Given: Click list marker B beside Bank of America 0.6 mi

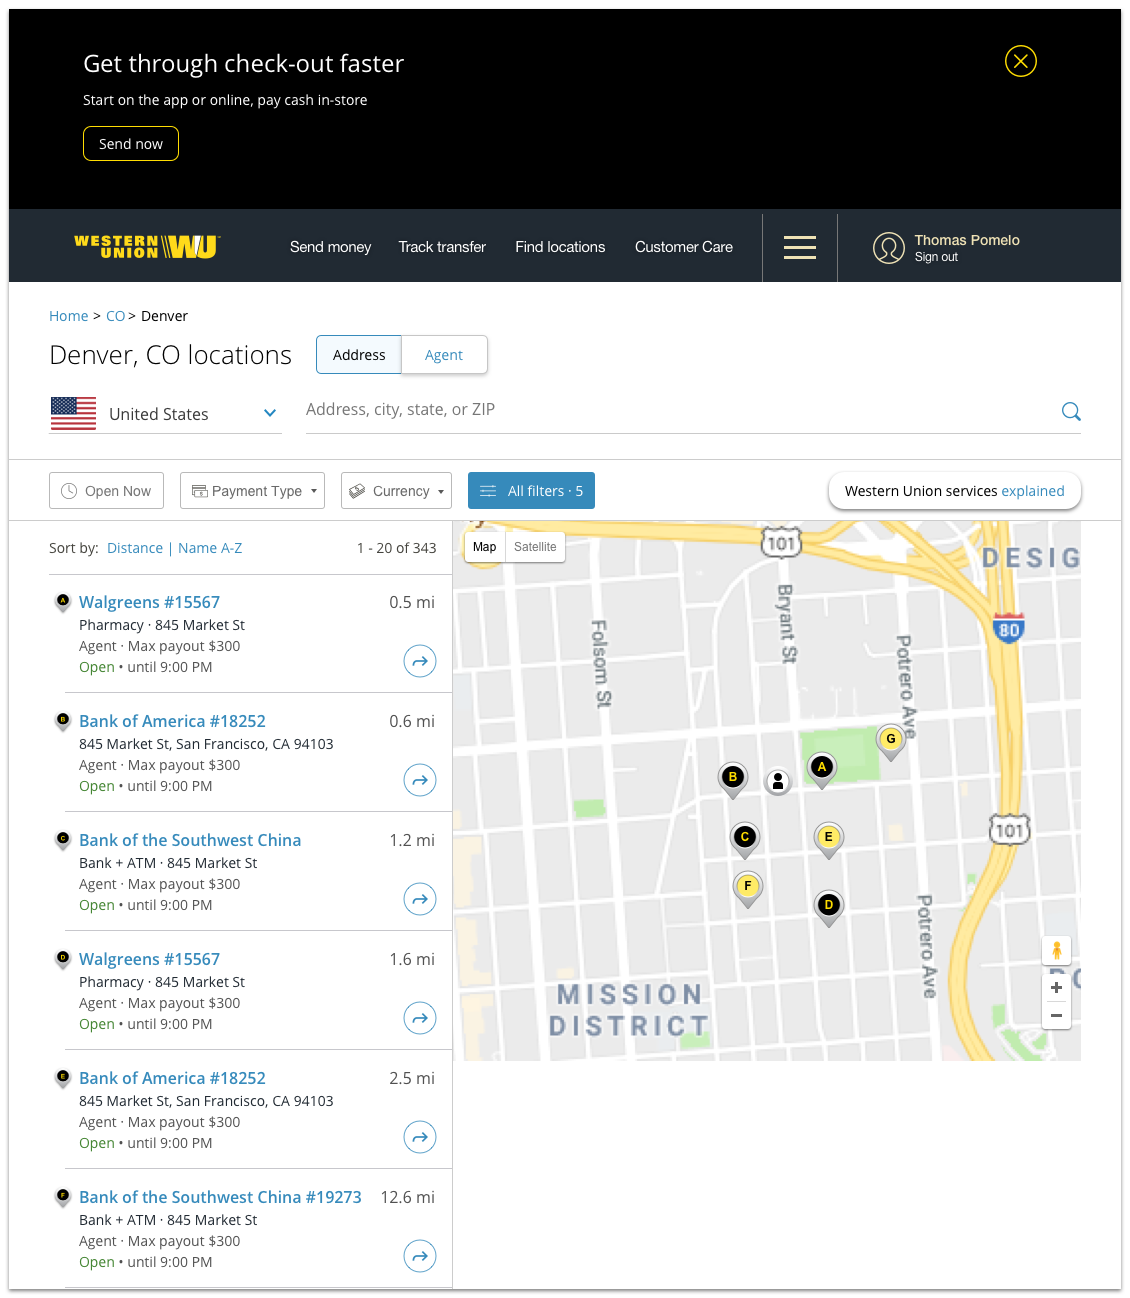Looking at the screenshot, I should (x=62, y=721).
